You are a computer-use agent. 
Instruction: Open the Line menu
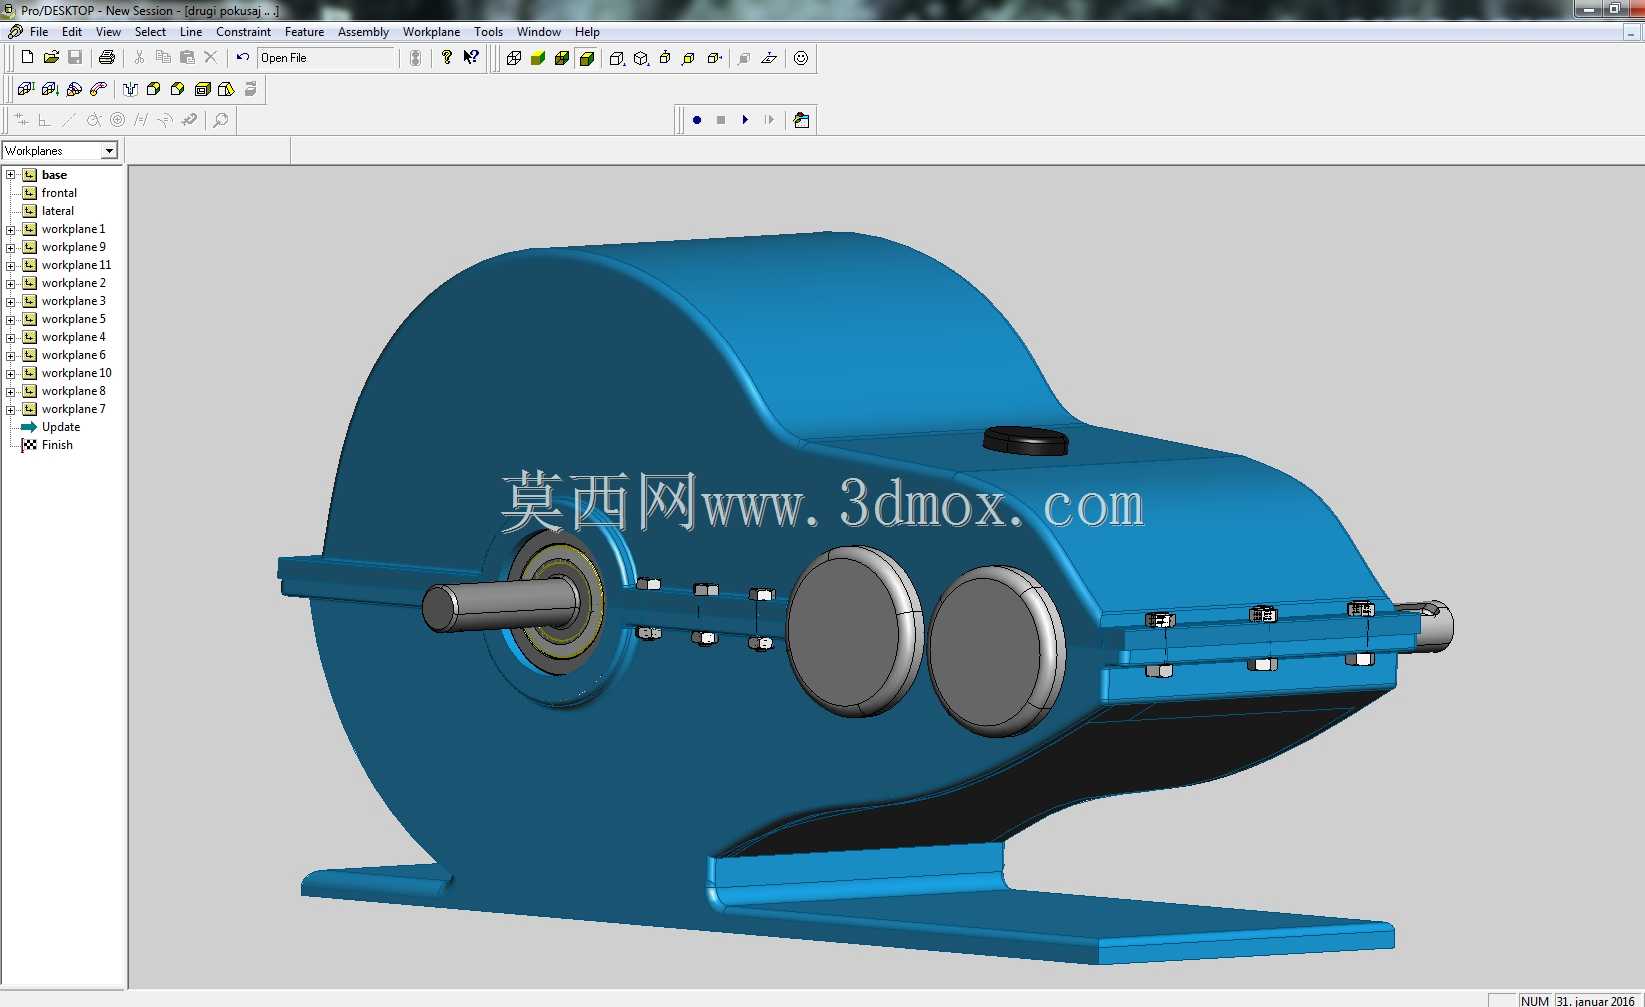(190, 32)
